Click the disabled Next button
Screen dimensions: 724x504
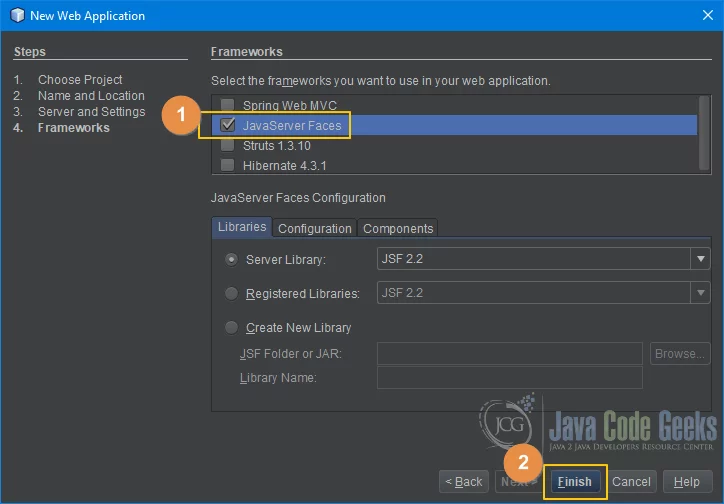click(519, 481)
